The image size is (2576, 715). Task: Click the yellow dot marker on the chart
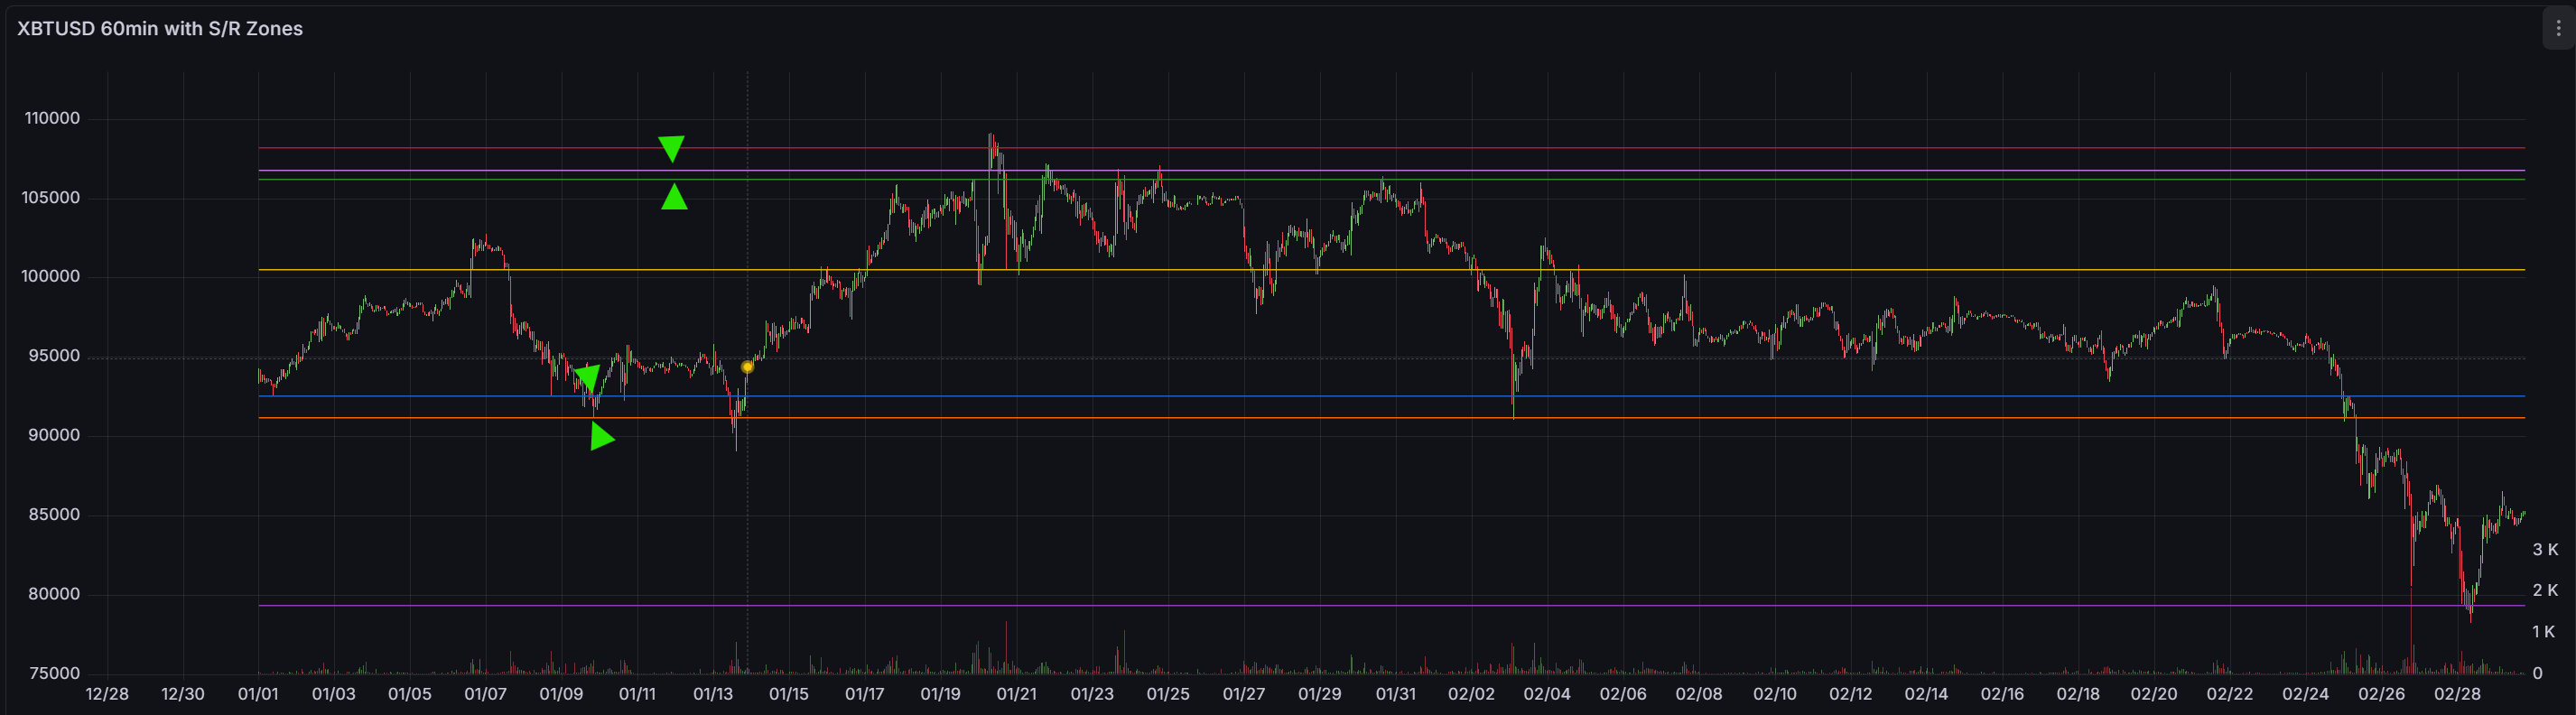tap(747, 367)
